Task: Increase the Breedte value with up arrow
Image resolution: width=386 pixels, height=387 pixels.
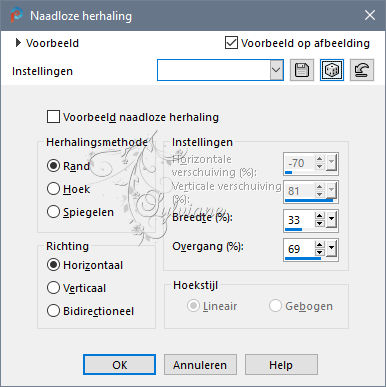Action: [320, 216]
